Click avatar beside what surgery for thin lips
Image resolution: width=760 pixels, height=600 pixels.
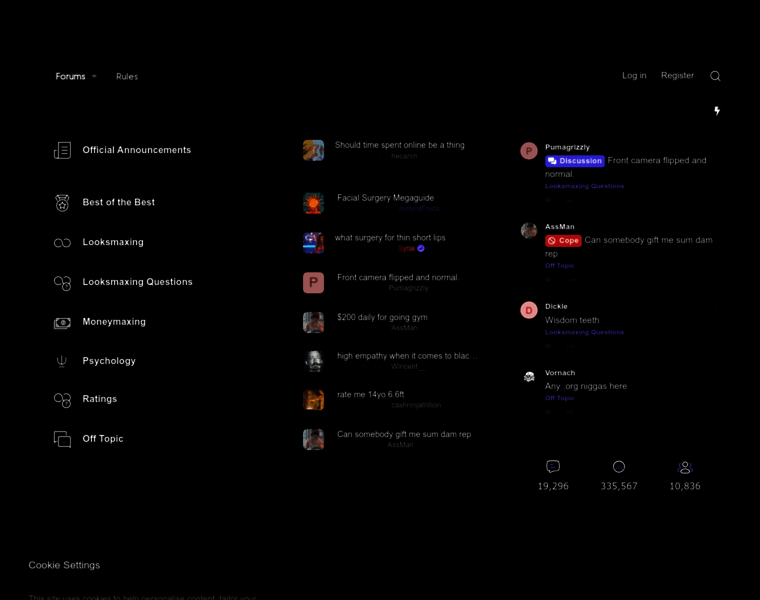click(x=314, y=243)
